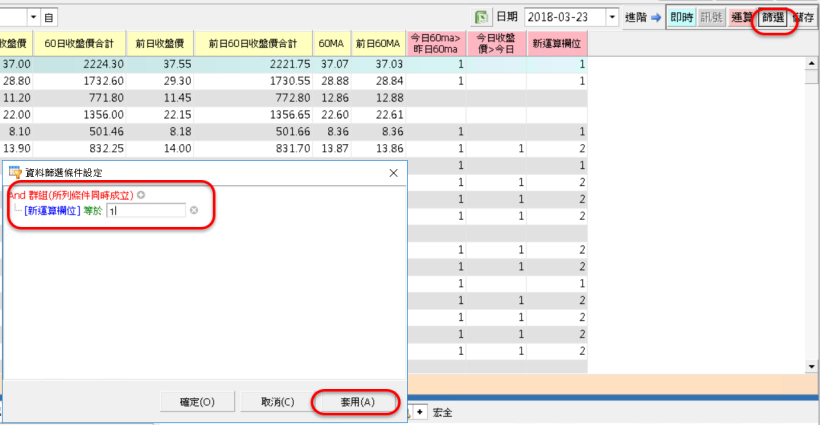Click the 今日60ma>昨日60ma column header
Viewport: 820px width, 425px height.
pyautogui.click(x=436, y=43)
